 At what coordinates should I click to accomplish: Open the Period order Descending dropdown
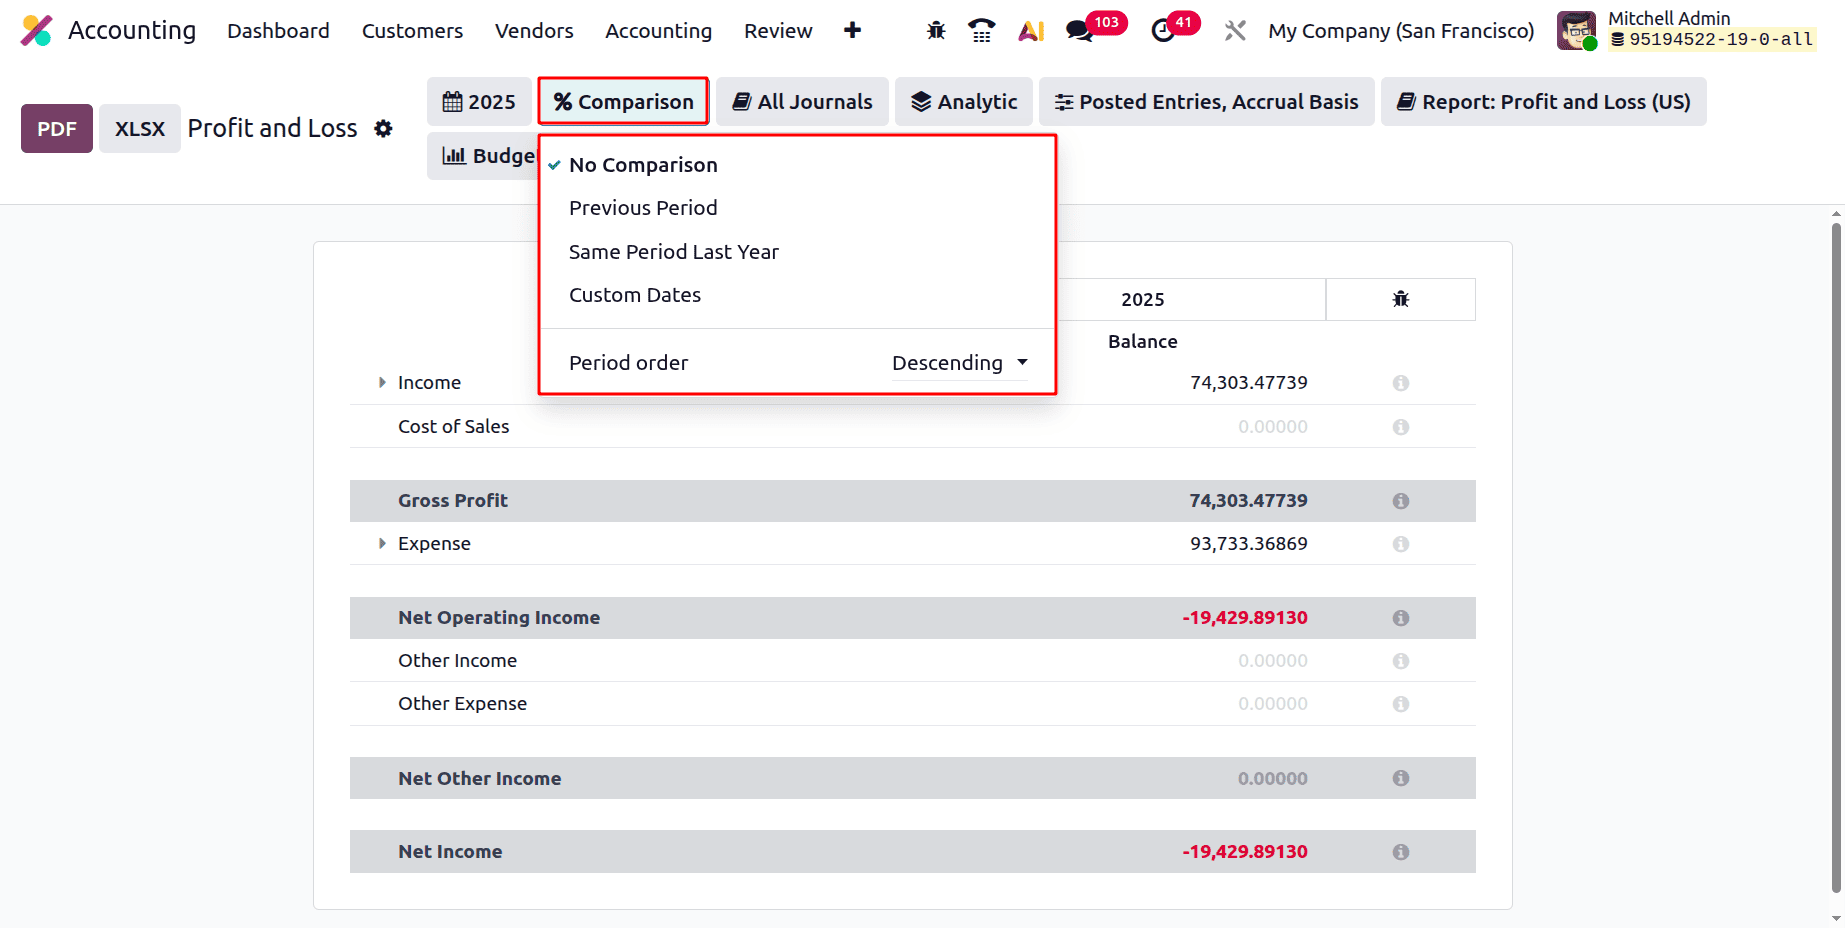(x=958, y=362)
